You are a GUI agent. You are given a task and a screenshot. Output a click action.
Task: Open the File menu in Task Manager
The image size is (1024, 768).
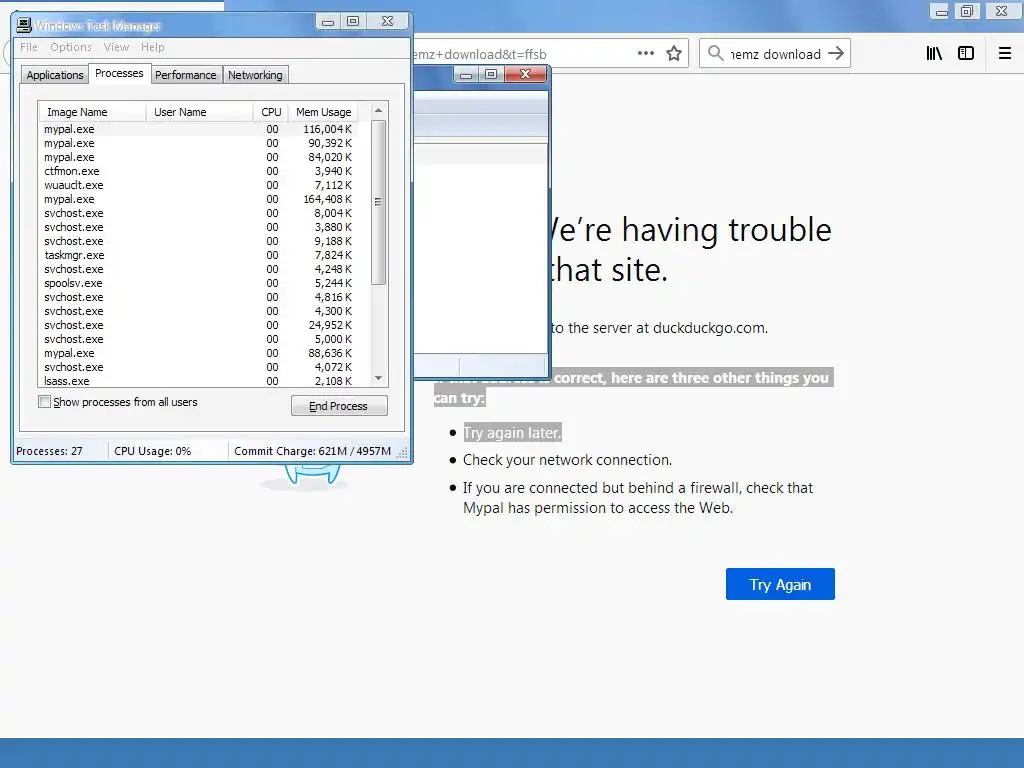point(29,47)
